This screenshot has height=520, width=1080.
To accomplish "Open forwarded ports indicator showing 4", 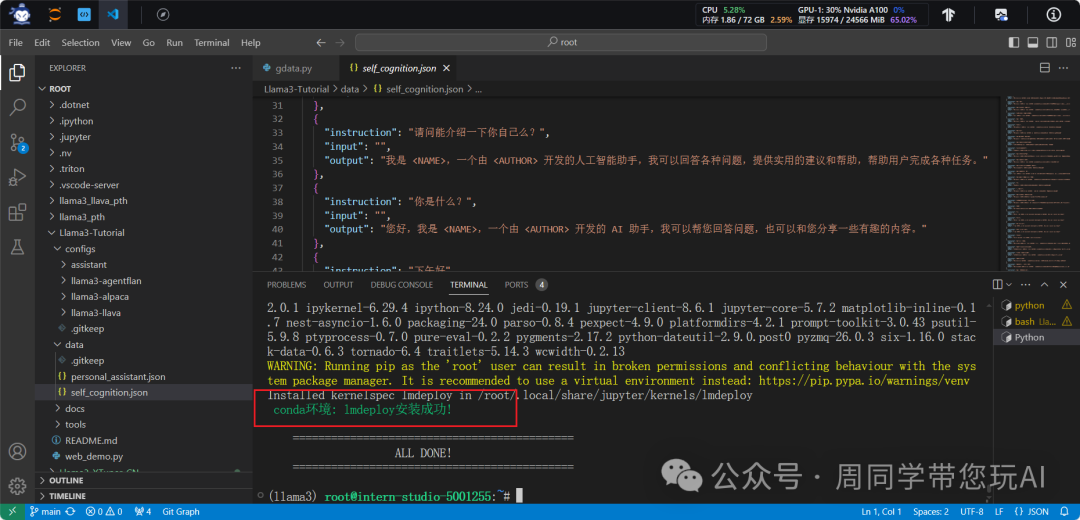I will click(x=143, y=512).
